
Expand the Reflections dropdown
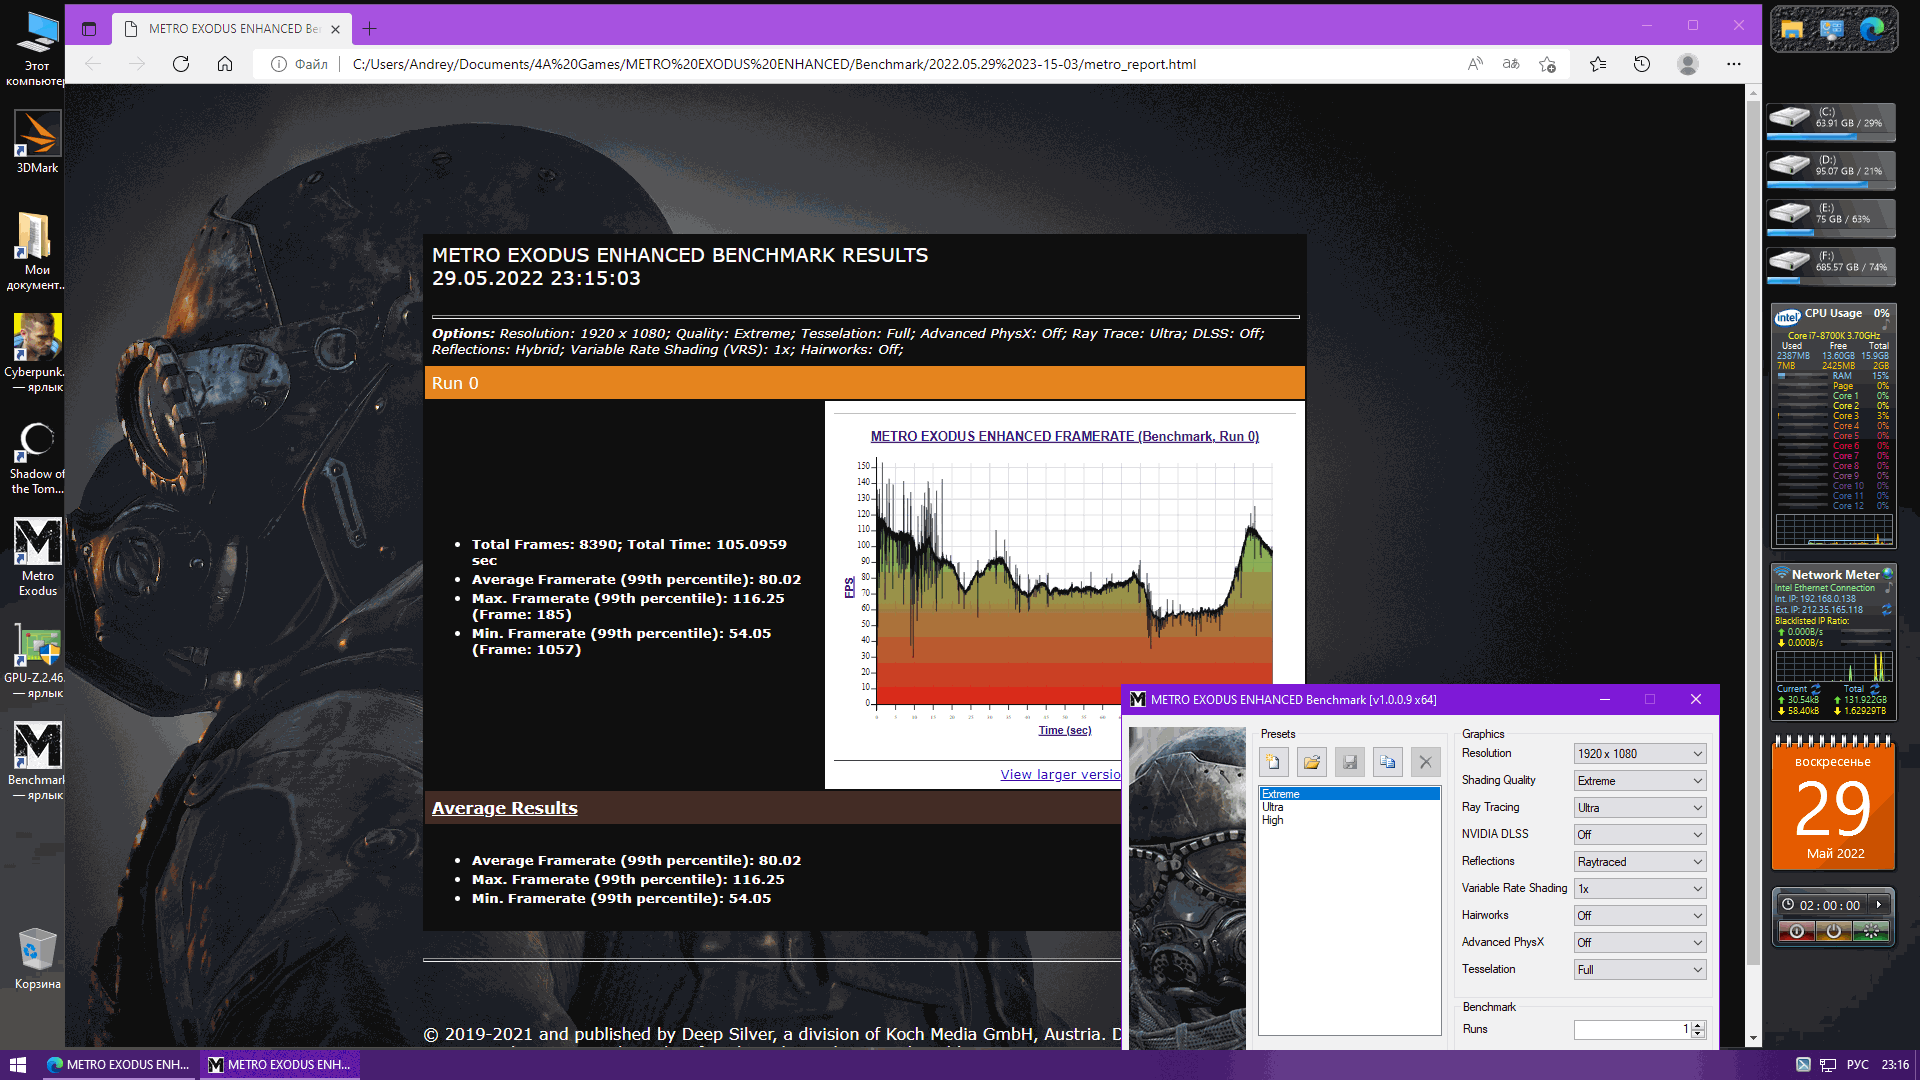tap(1639, 862)
